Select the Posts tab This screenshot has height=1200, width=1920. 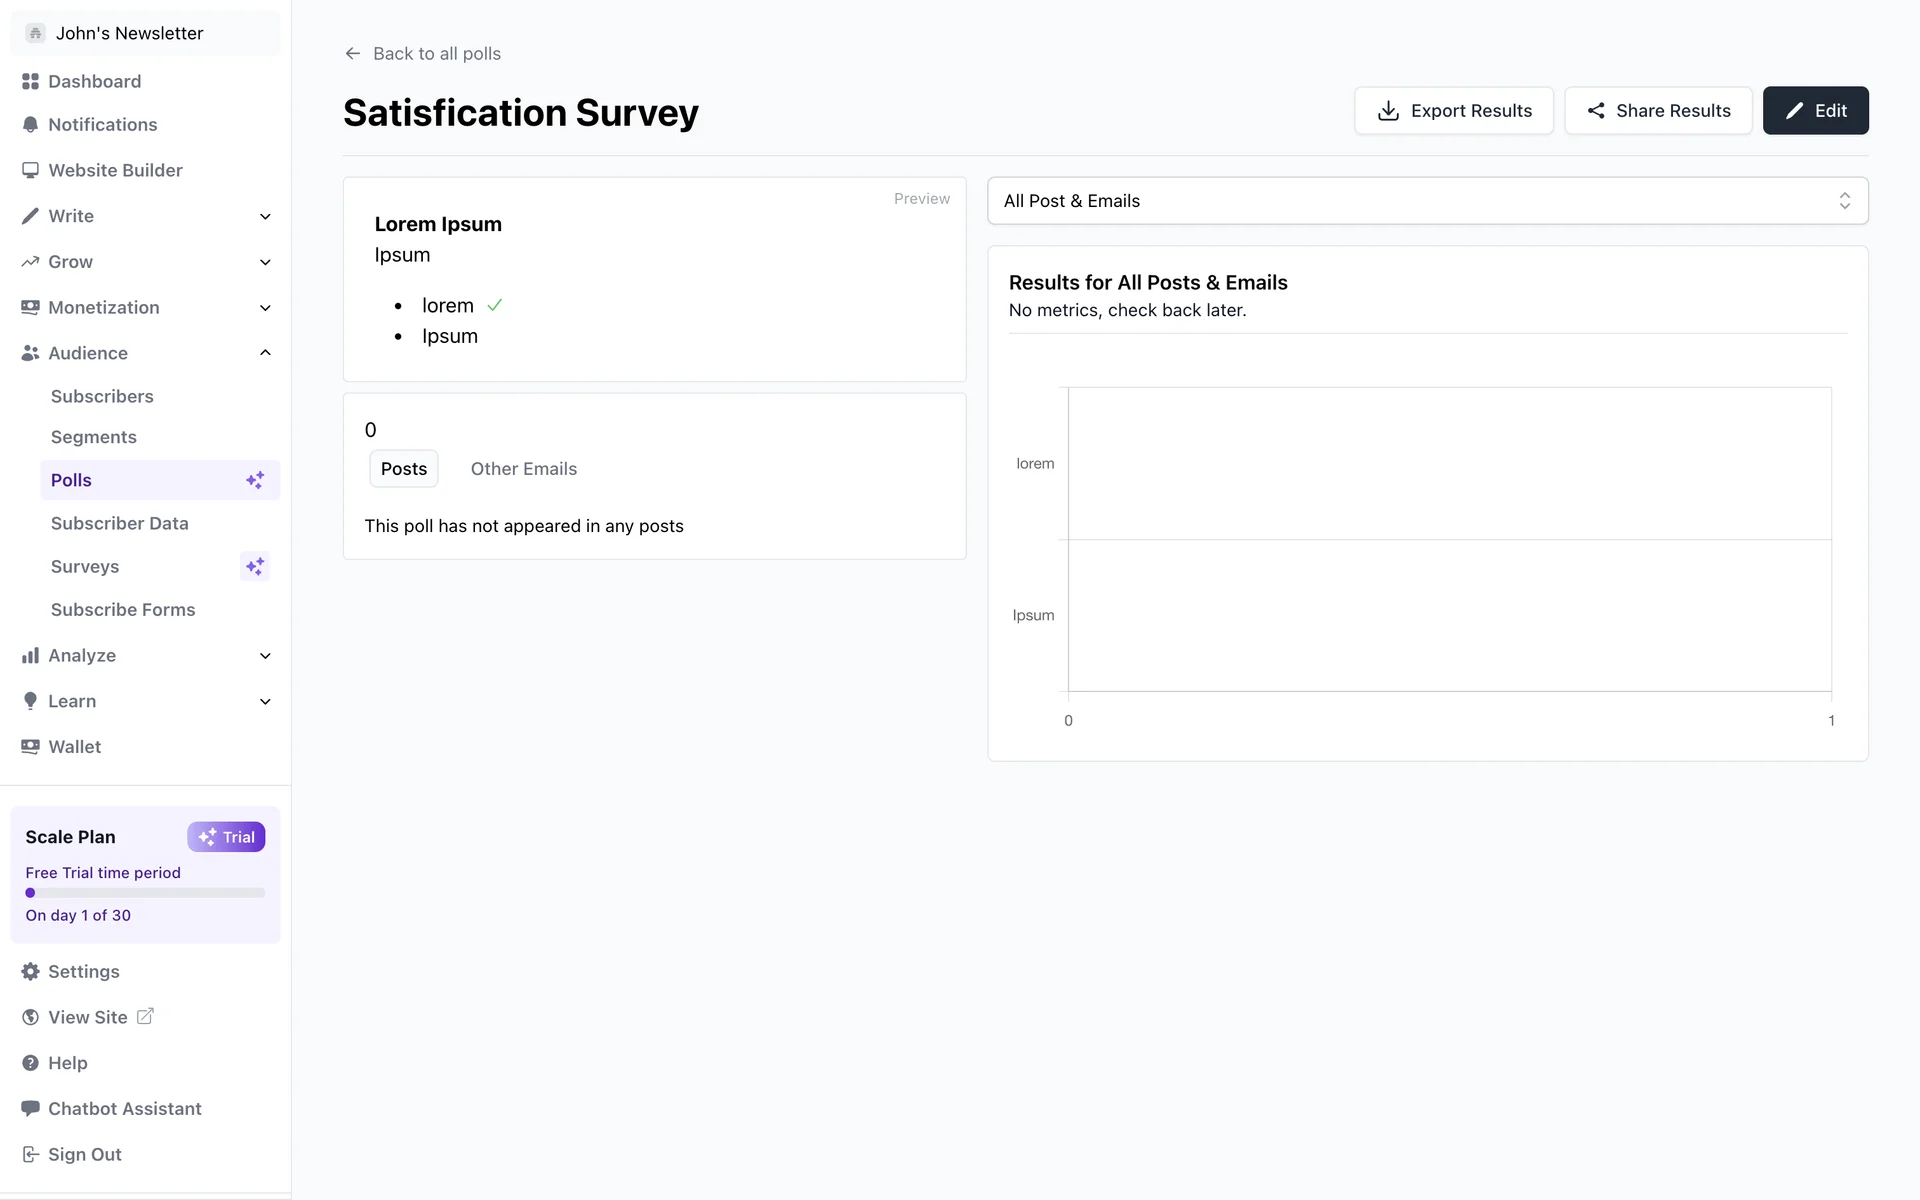pyautogui.click(x=403, y=469)
